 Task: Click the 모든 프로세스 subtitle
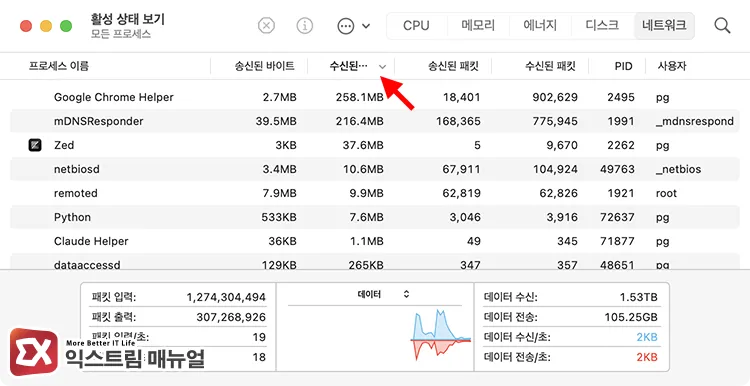[x=121, y=34]
